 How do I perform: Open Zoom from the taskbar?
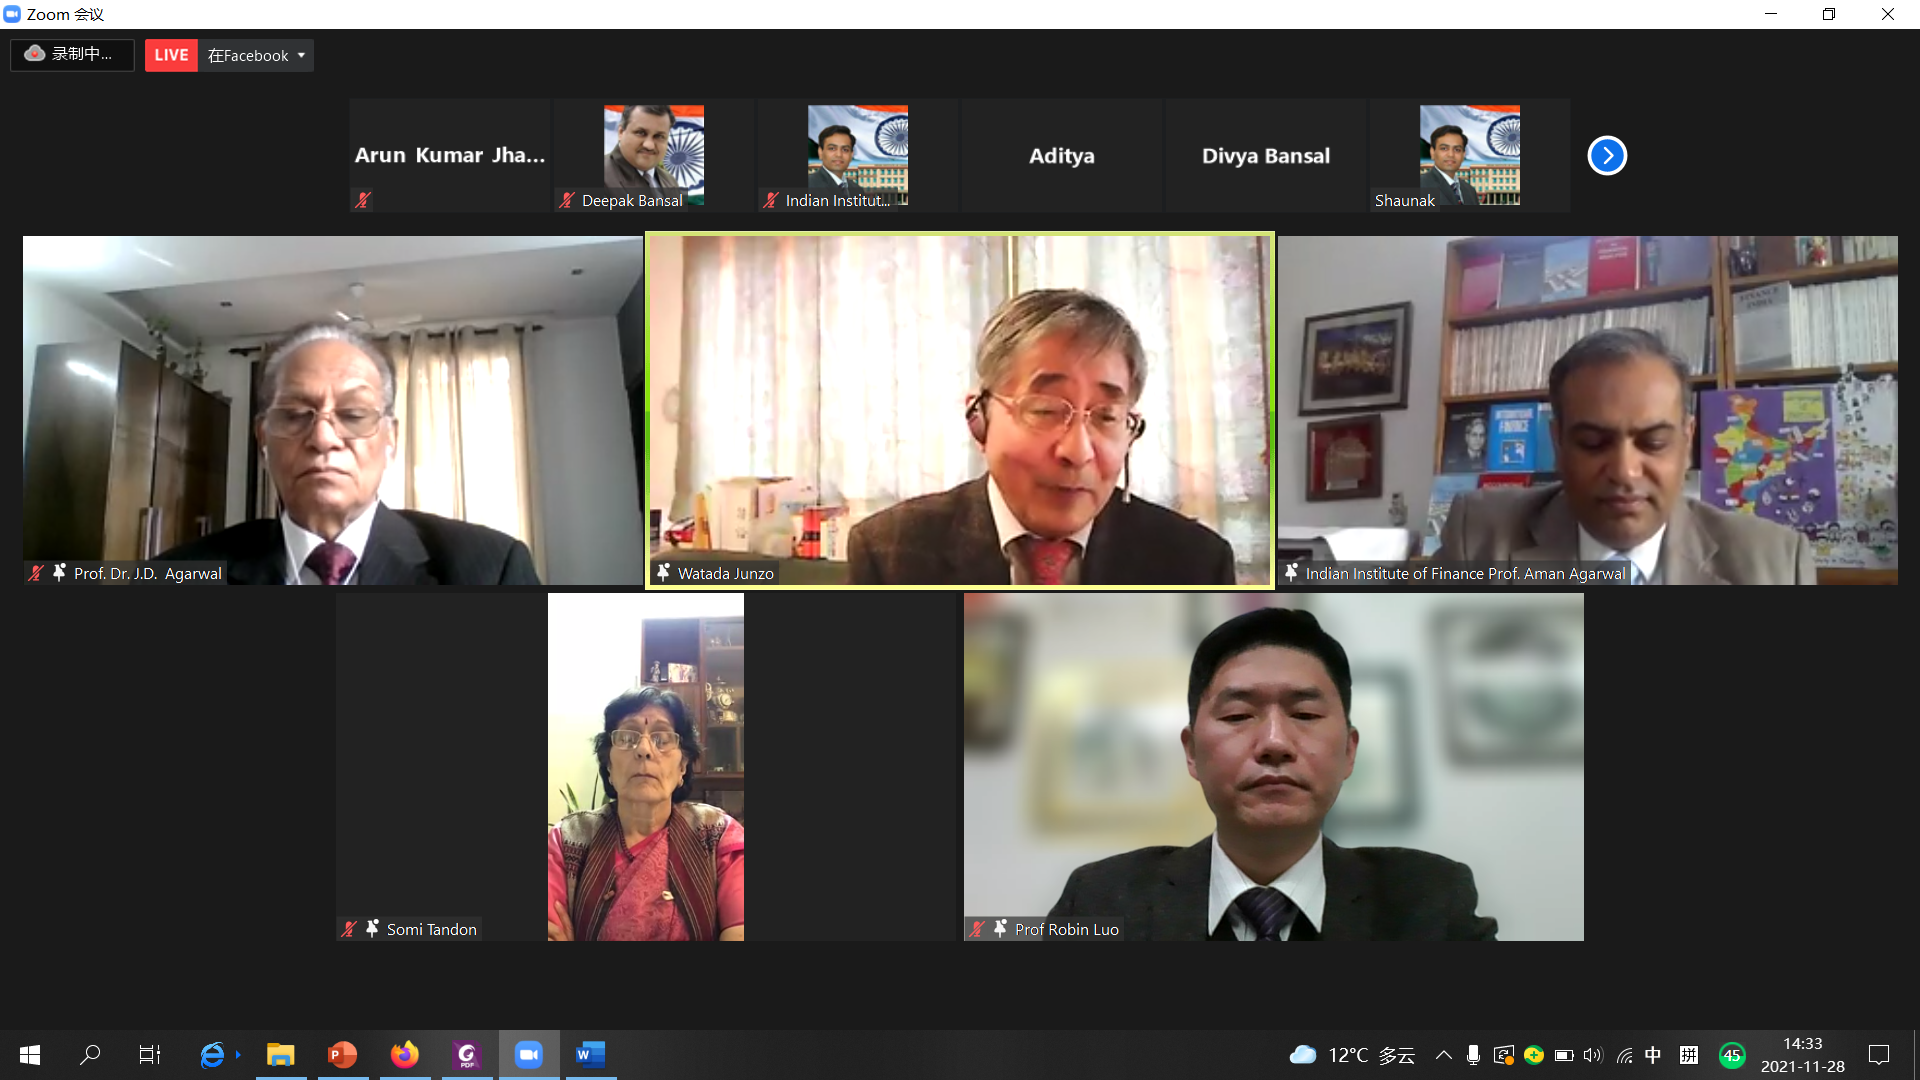528,1054
